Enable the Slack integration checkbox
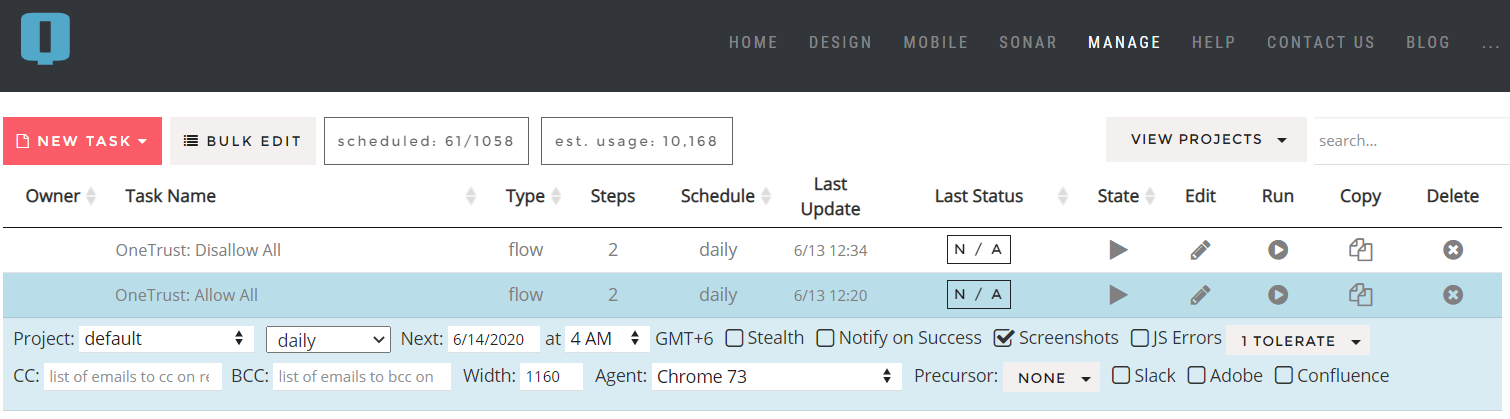This screenshot has width=1510, height=419. [1121, 376]
